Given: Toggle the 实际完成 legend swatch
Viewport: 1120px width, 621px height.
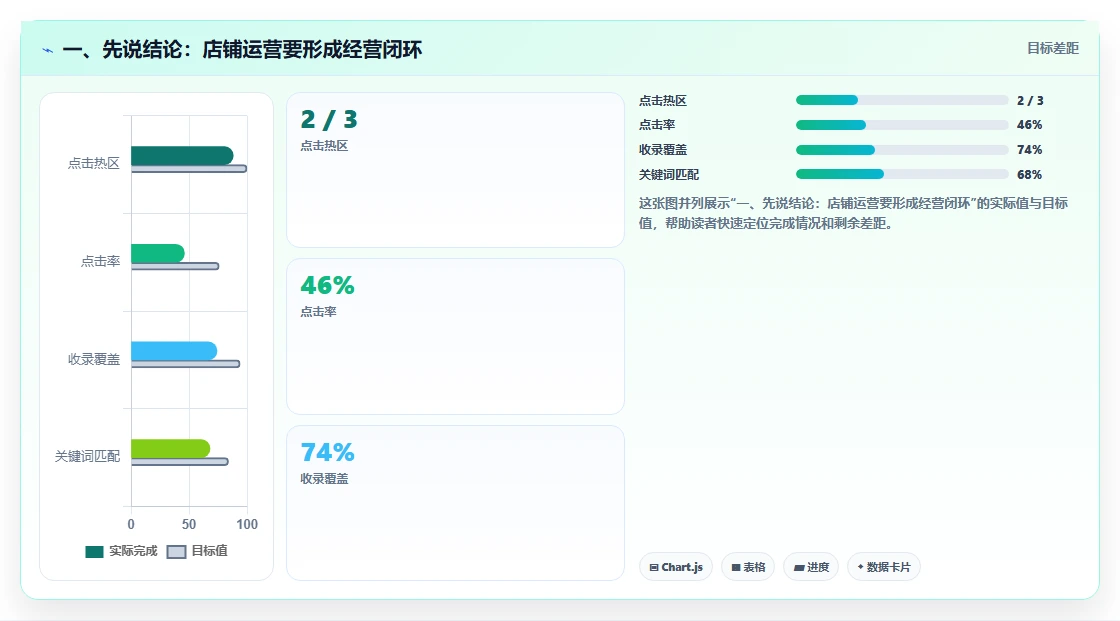Looking at the screenshot, I should pyautogui.click(x=94, y=551).
